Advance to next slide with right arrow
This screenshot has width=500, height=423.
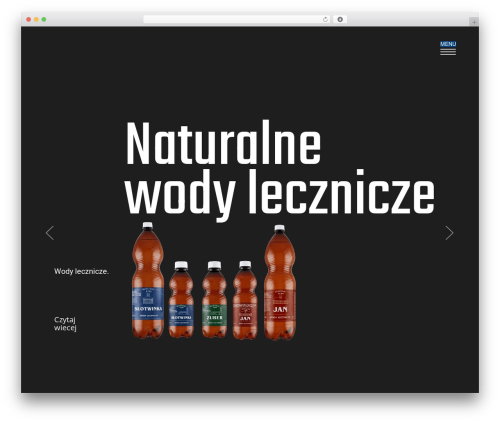[449, 233]
